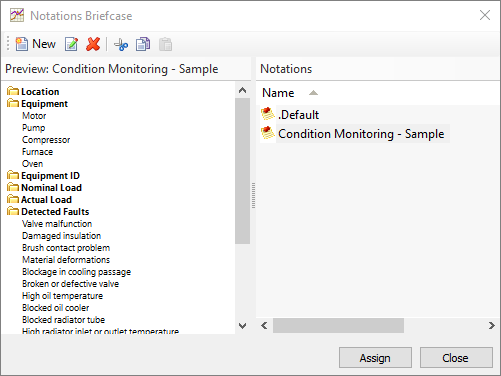This screenshot has width=501, height=376.
Task: Select the Detected Faults category label
Action: tap(55, 212)
